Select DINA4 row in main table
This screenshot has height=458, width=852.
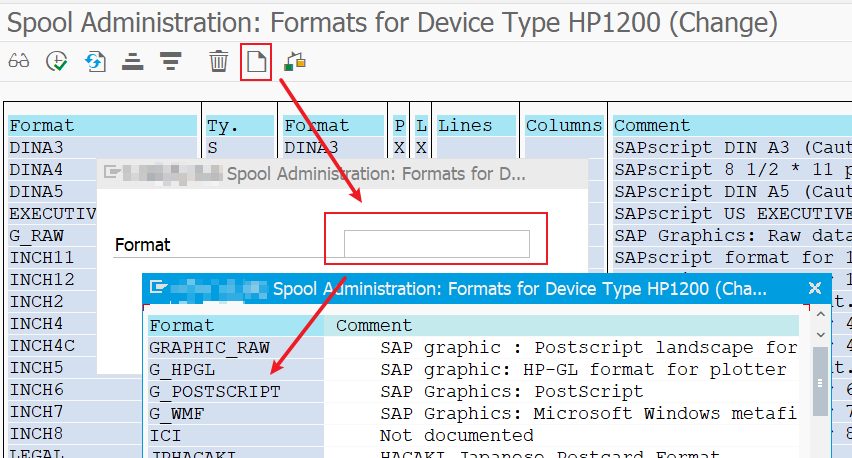coord(36,170)
